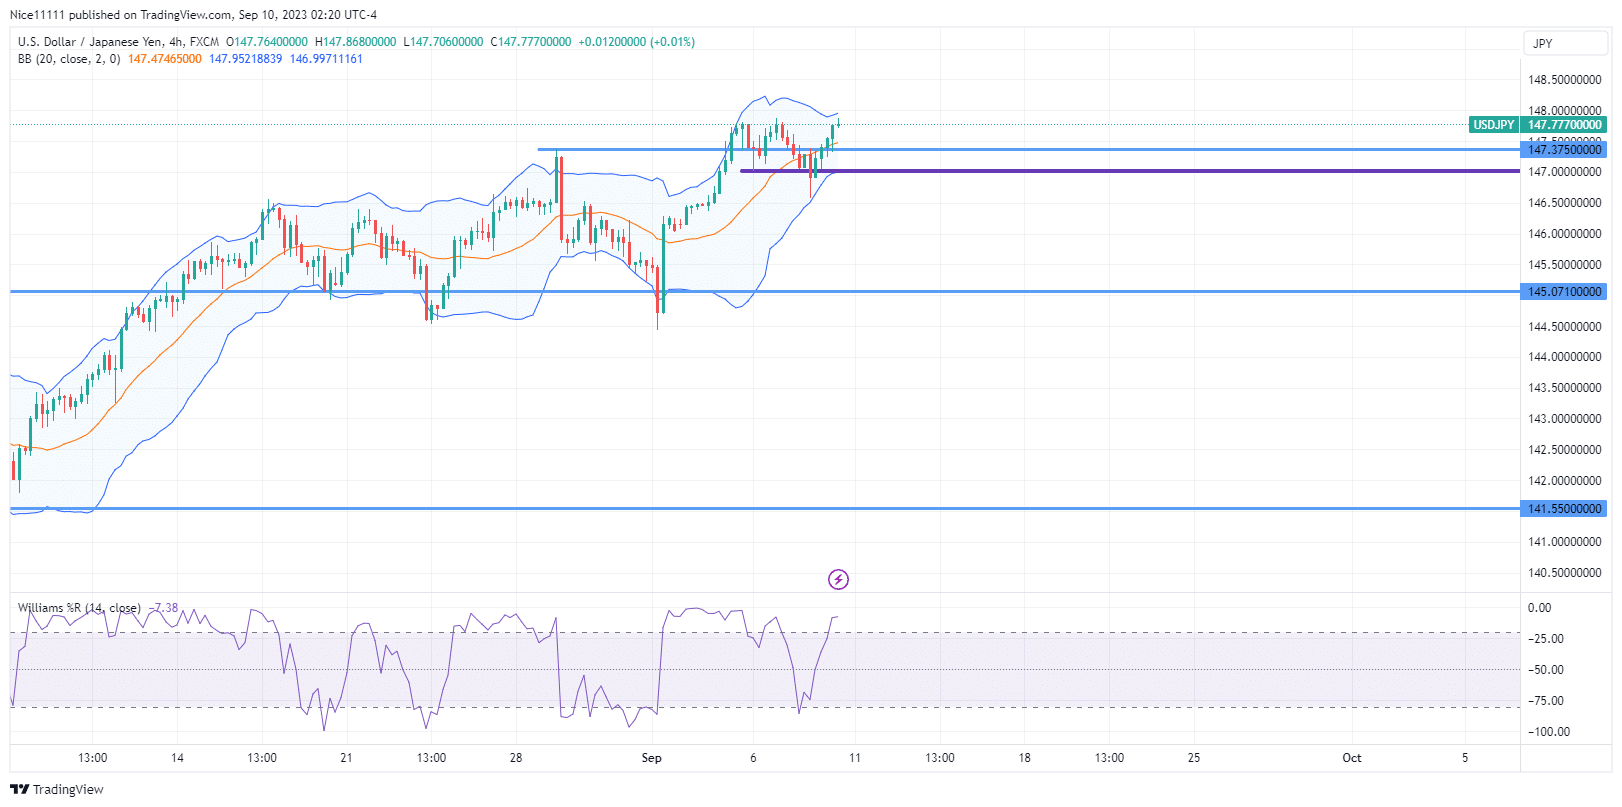1622x807 pixels.
Task: Select the 145.07100000 horizontal line label
Action: pyautogui.click(x=1564, y=292)
